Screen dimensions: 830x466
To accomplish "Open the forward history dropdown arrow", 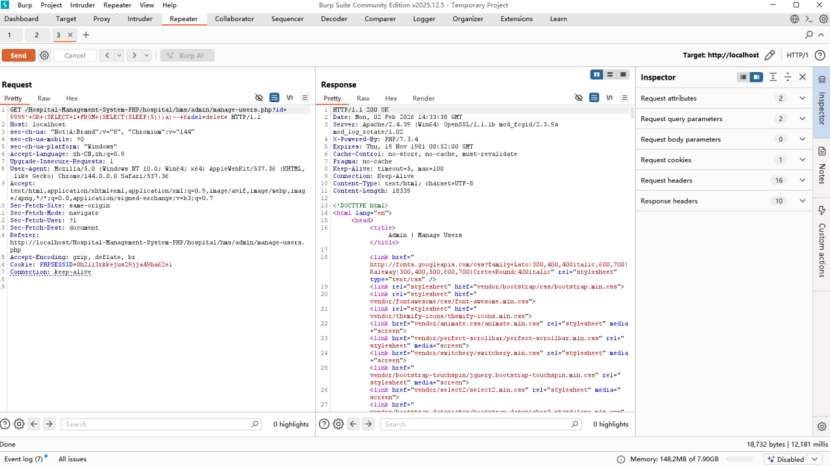I will tap(146, 56).
